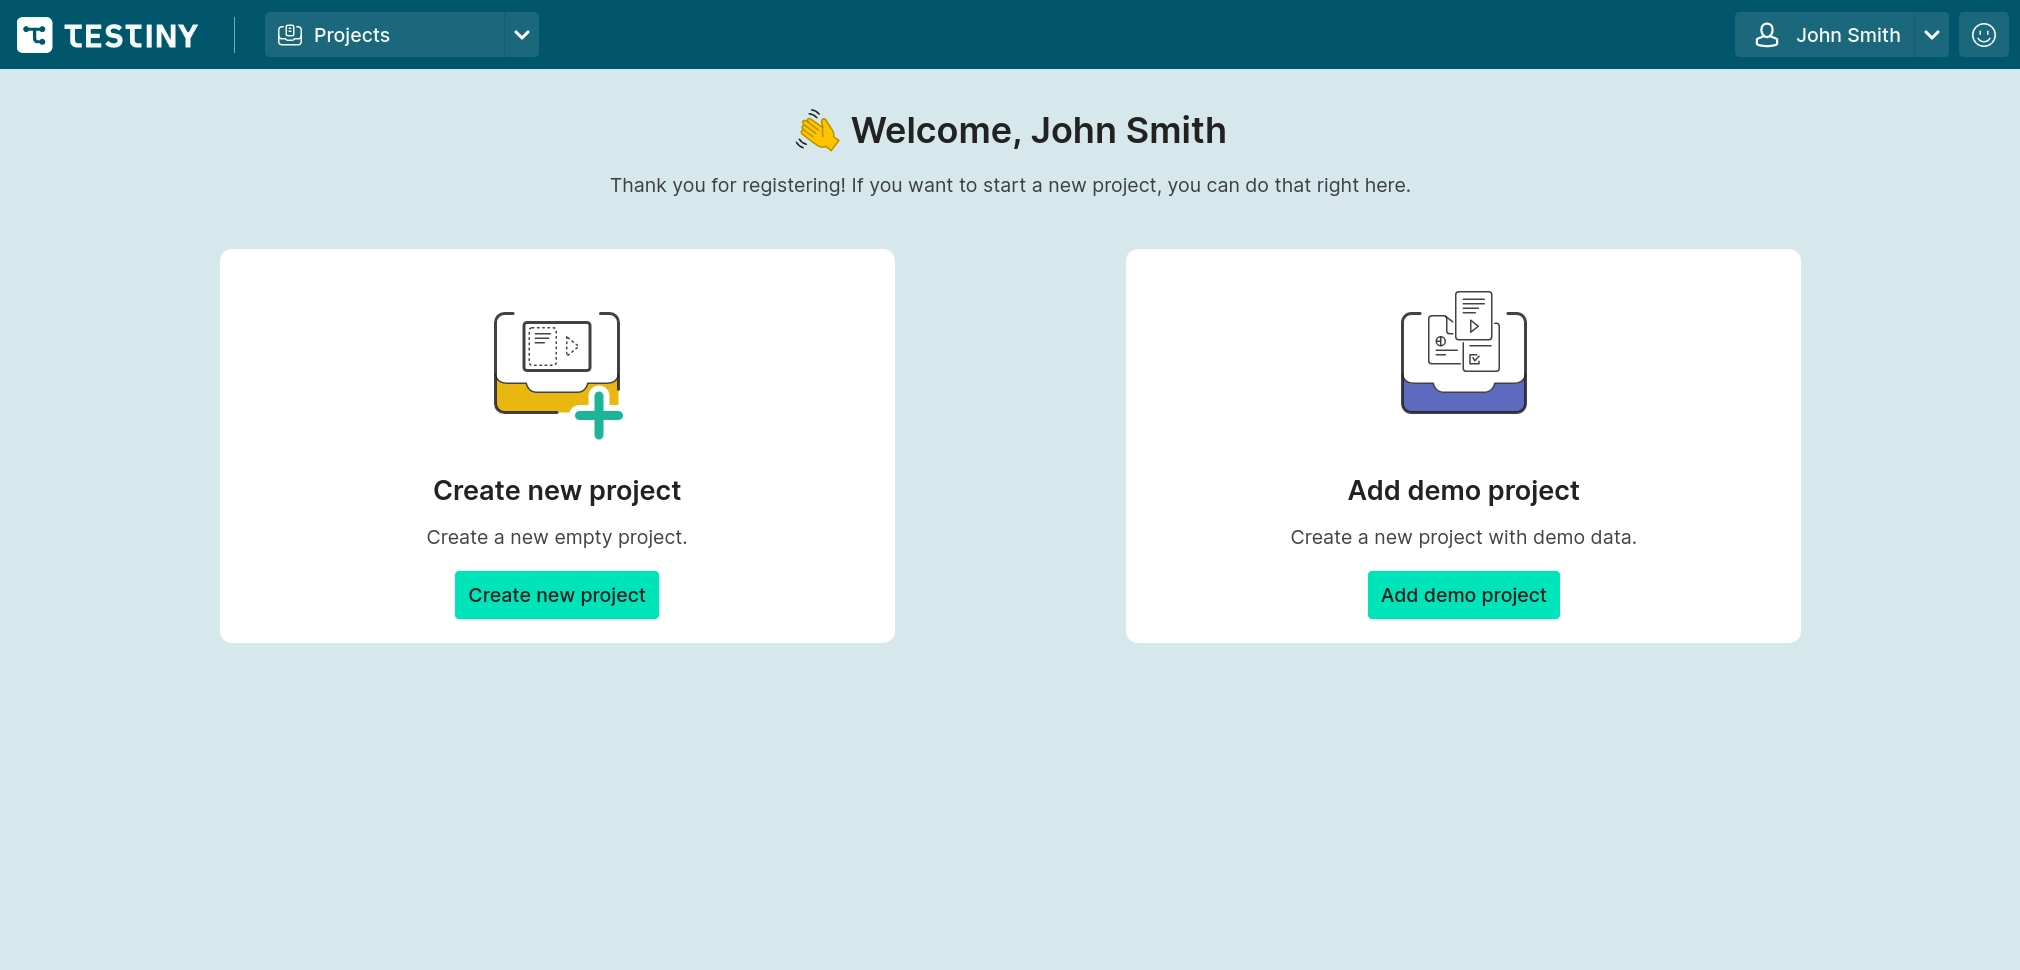Click the 'Create new project' card heading
This screenshot has width=2020, height=970.
click(557, 490)
